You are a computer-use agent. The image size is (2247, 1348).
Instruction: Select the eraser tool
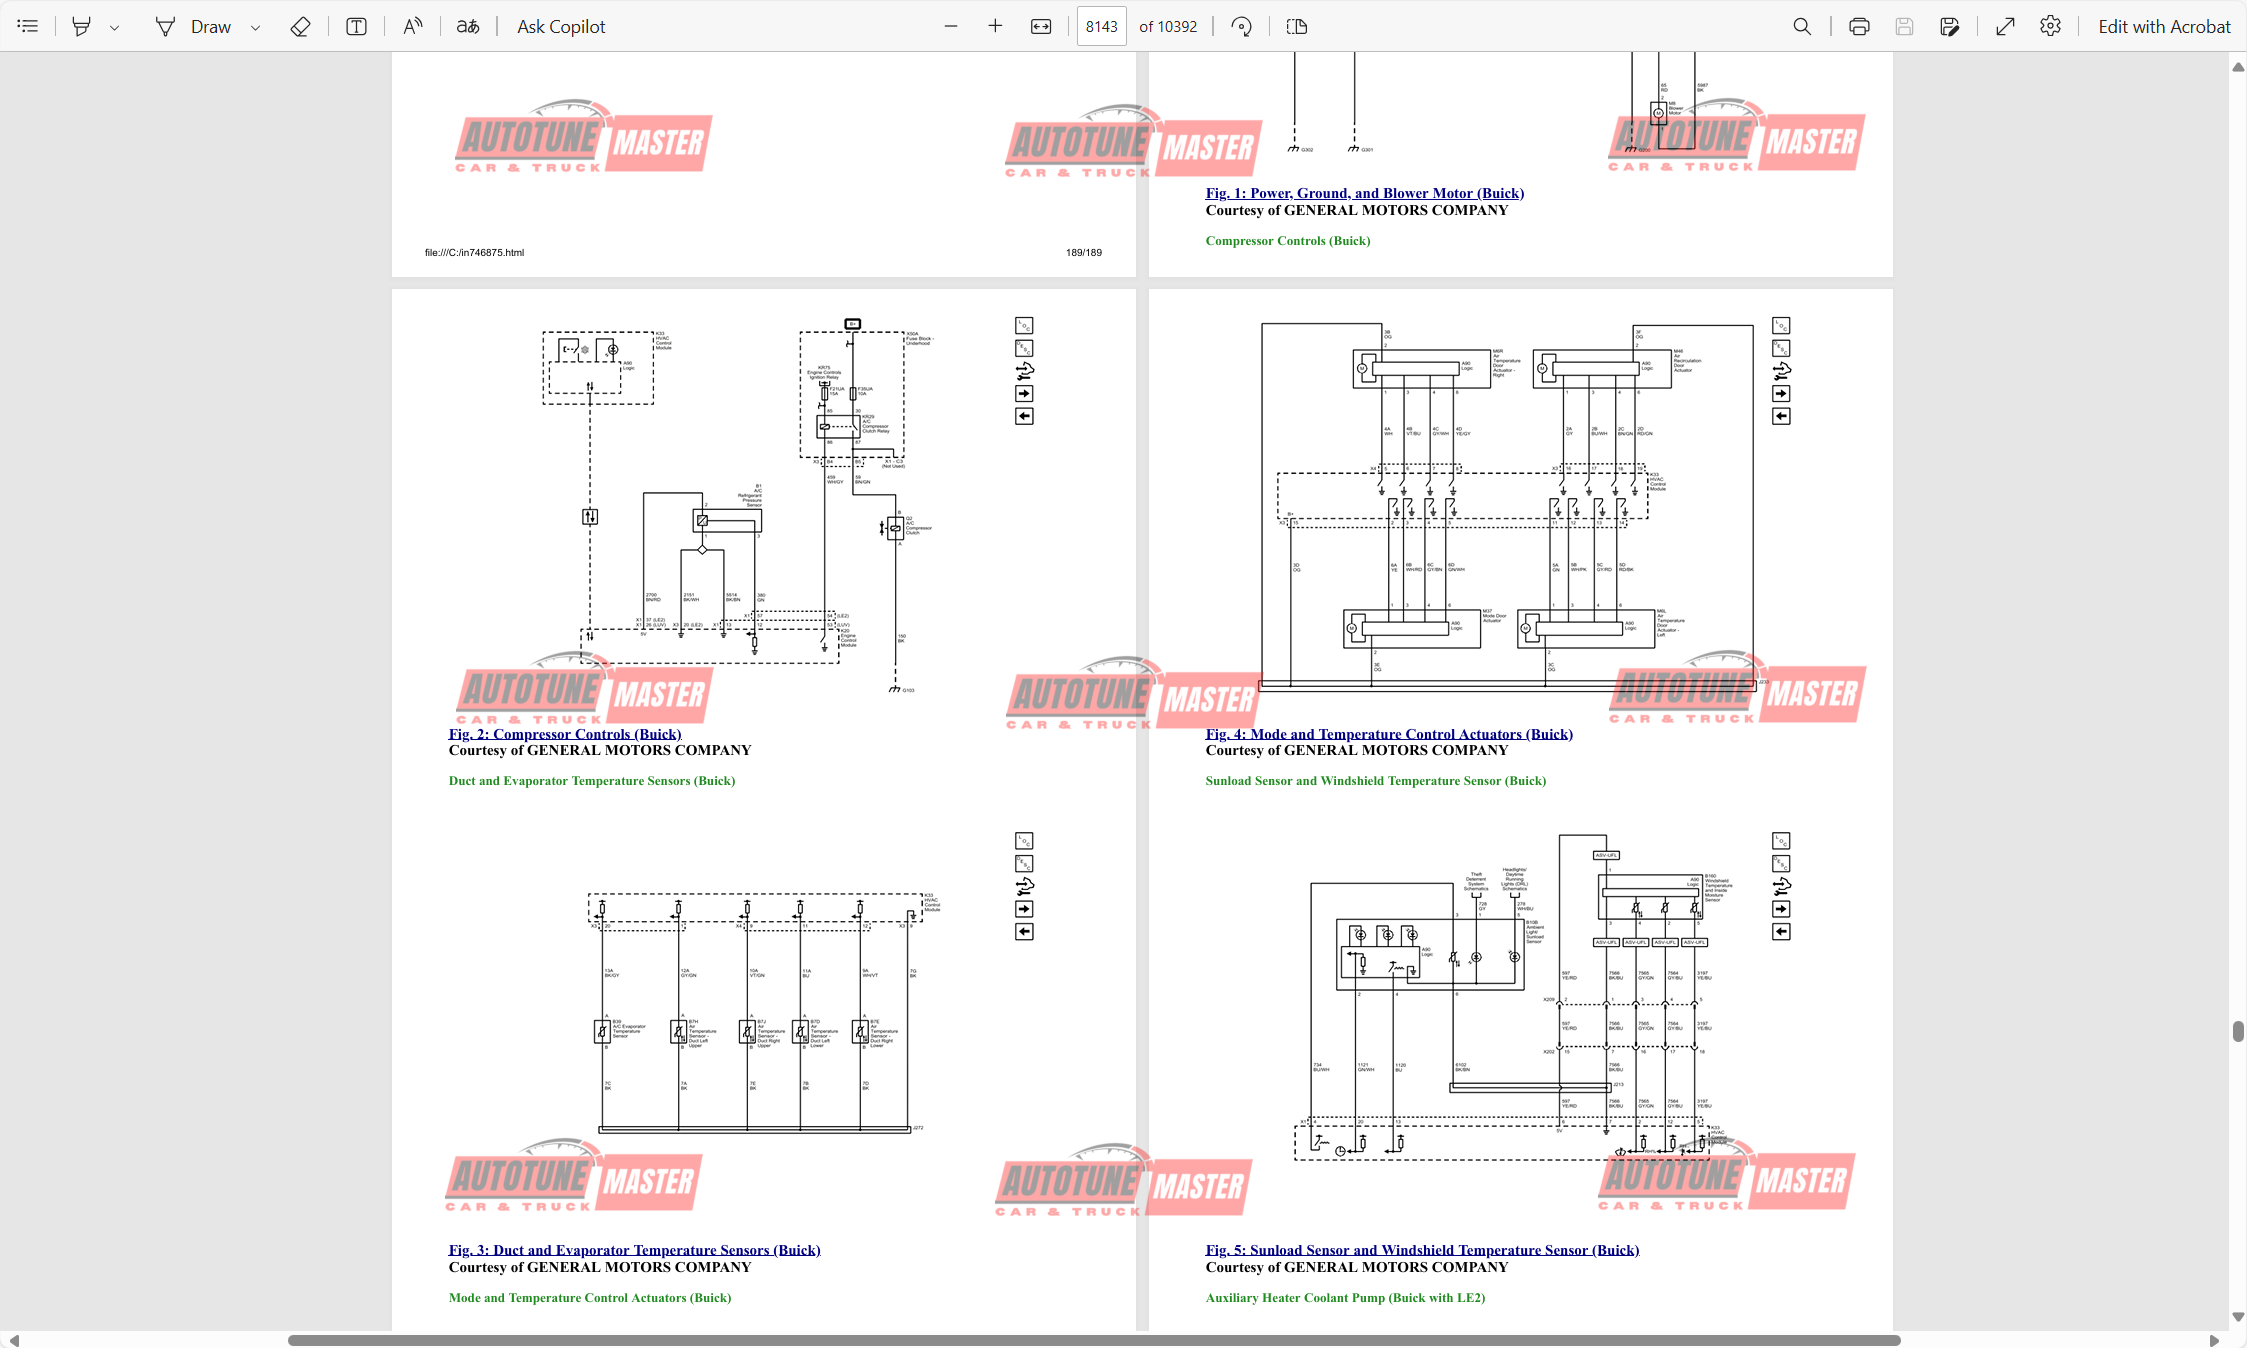point(300,27)
